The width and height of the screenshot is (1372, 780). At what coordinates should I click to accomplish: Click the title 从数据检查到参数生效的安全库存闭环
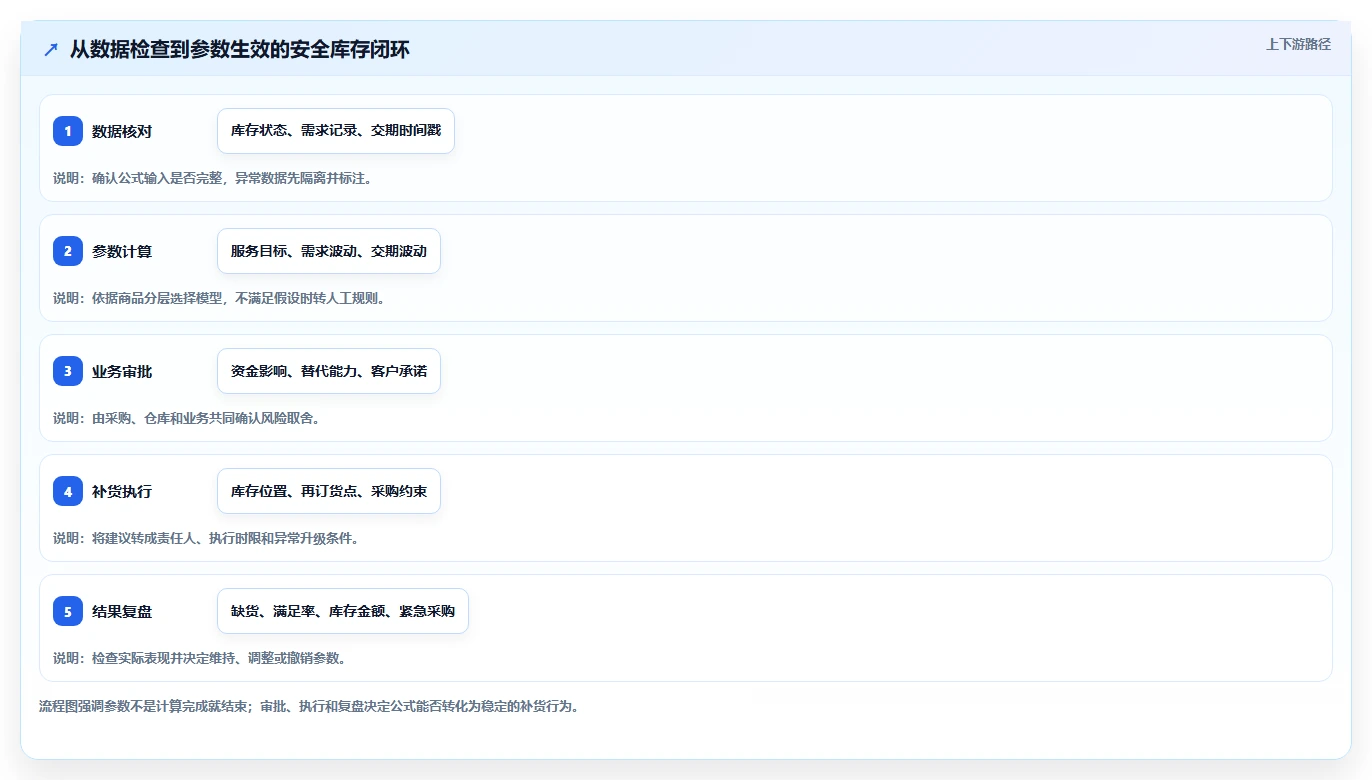tap(240, 49)
